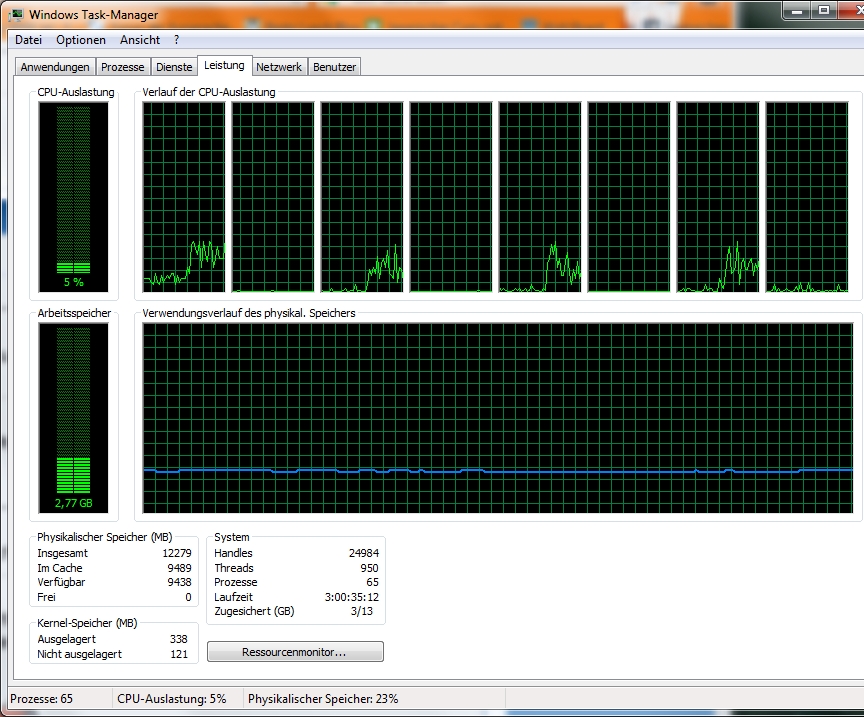Viewport: 864px width, 717px height.
Task: Click the status bar CPU-Auslastung: 5% entry
Action: 171,699
